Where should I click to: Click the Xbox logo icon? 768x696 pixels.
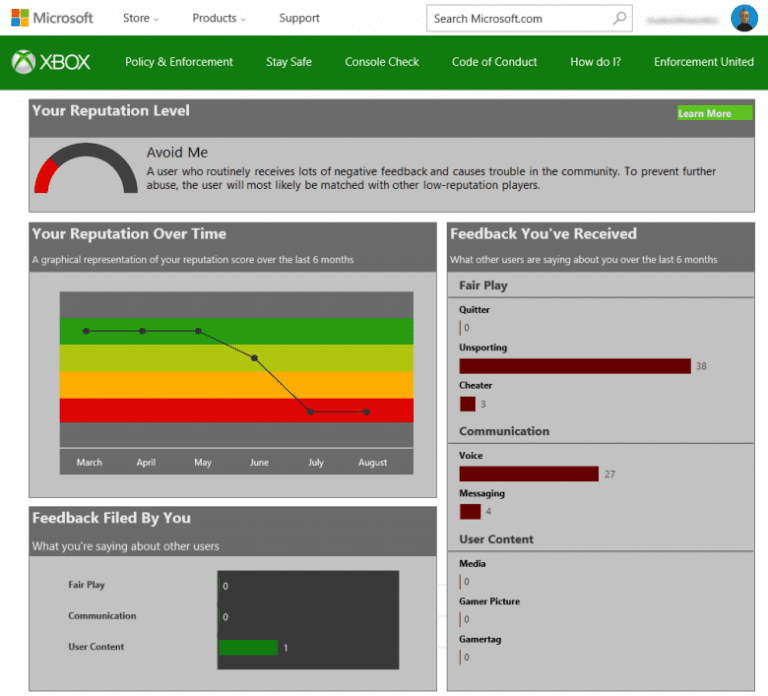tap(25, 62)
